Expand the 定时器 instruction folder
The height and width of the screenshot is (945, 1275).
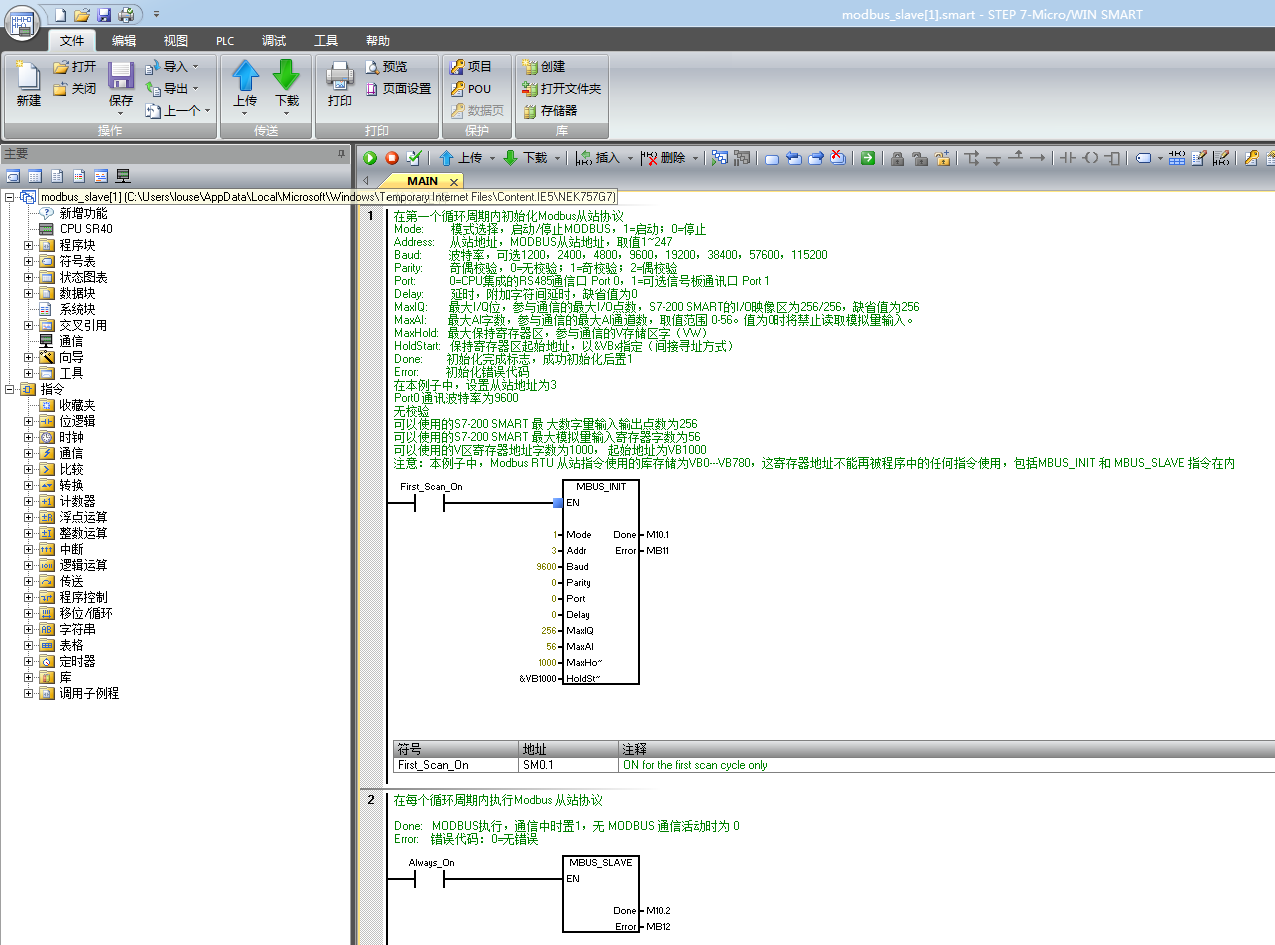pos(29,661)
